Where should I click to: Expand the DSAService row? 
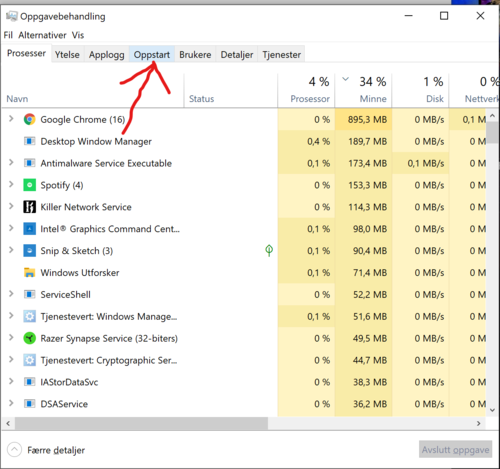click(x=11, y=403)
